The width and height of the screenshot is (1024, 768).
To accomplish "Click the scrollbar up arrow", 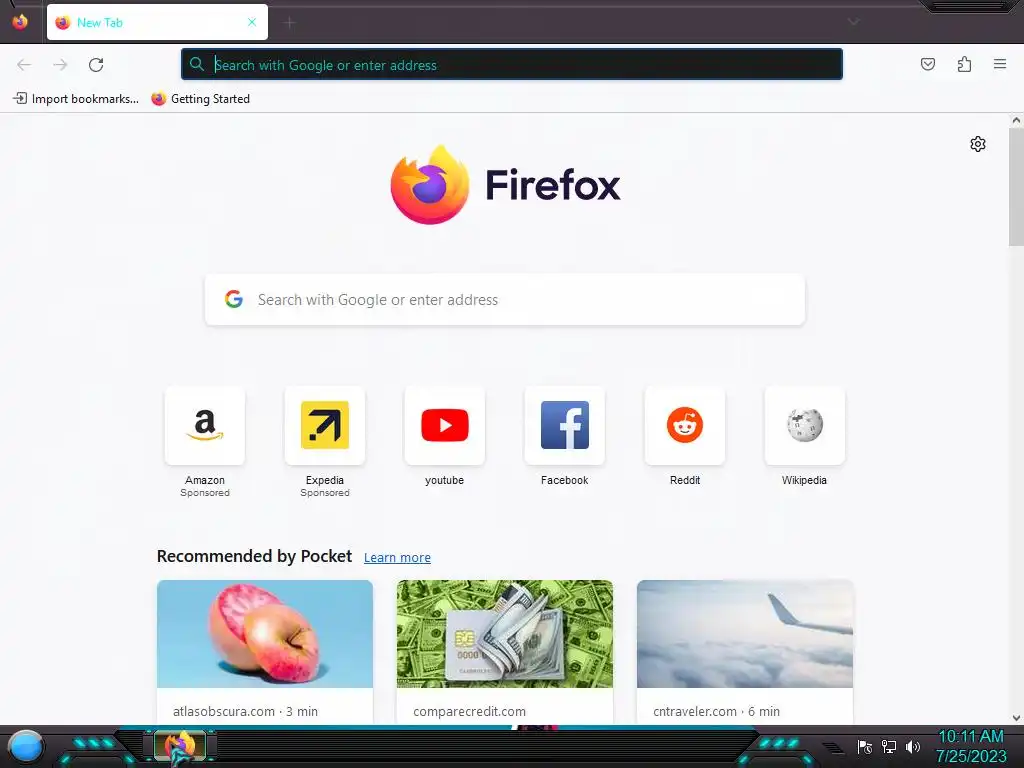I will (x=1016, y=120).
